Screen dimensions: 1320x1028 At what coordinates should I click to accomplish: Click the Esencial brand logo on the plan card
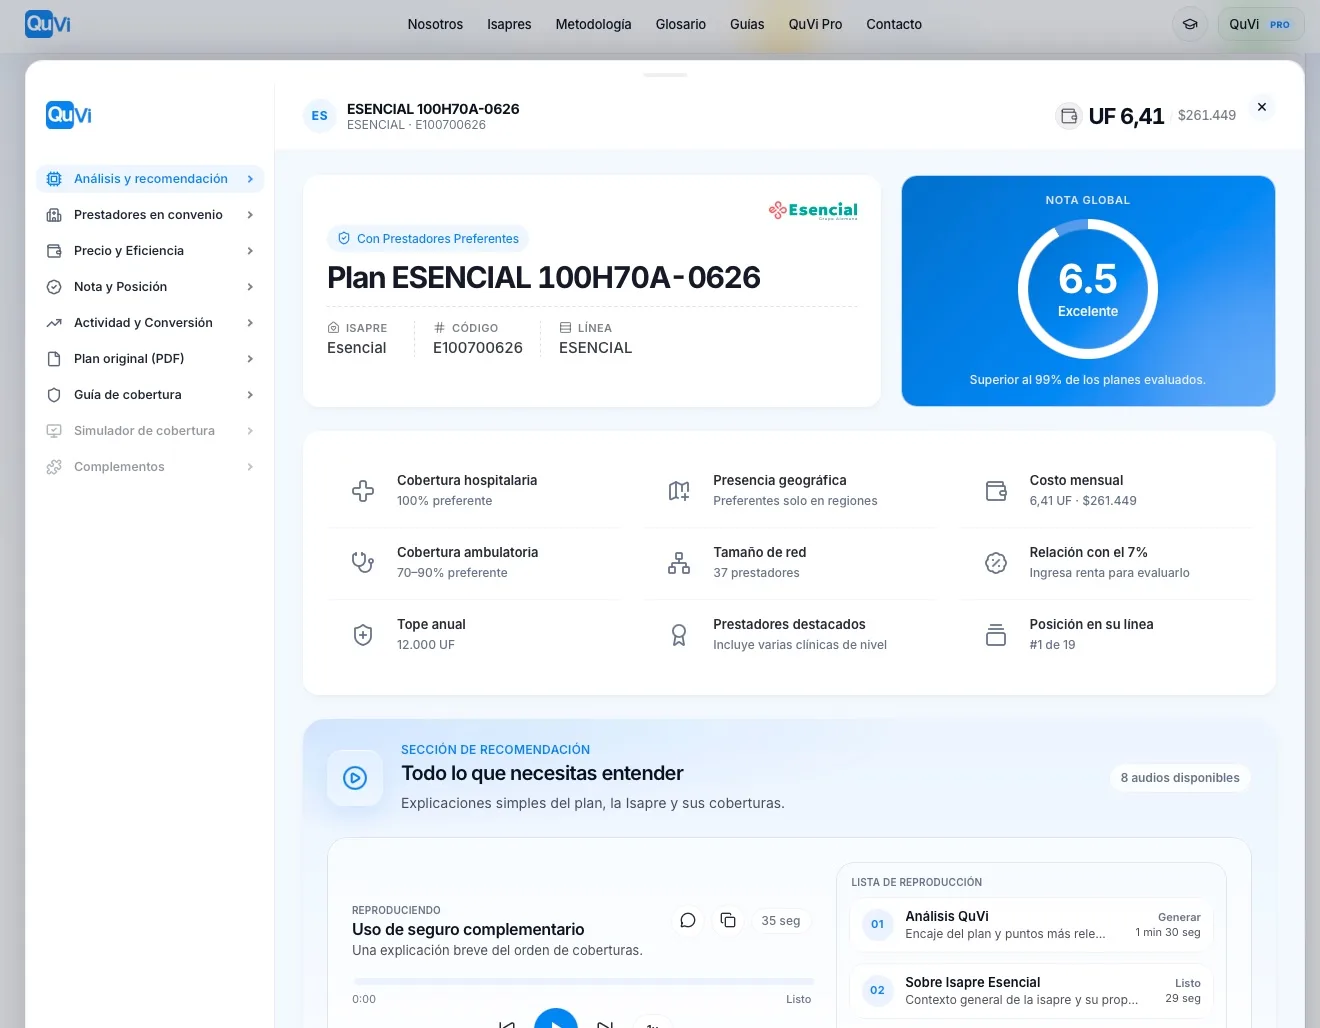[x=813, y=210]
